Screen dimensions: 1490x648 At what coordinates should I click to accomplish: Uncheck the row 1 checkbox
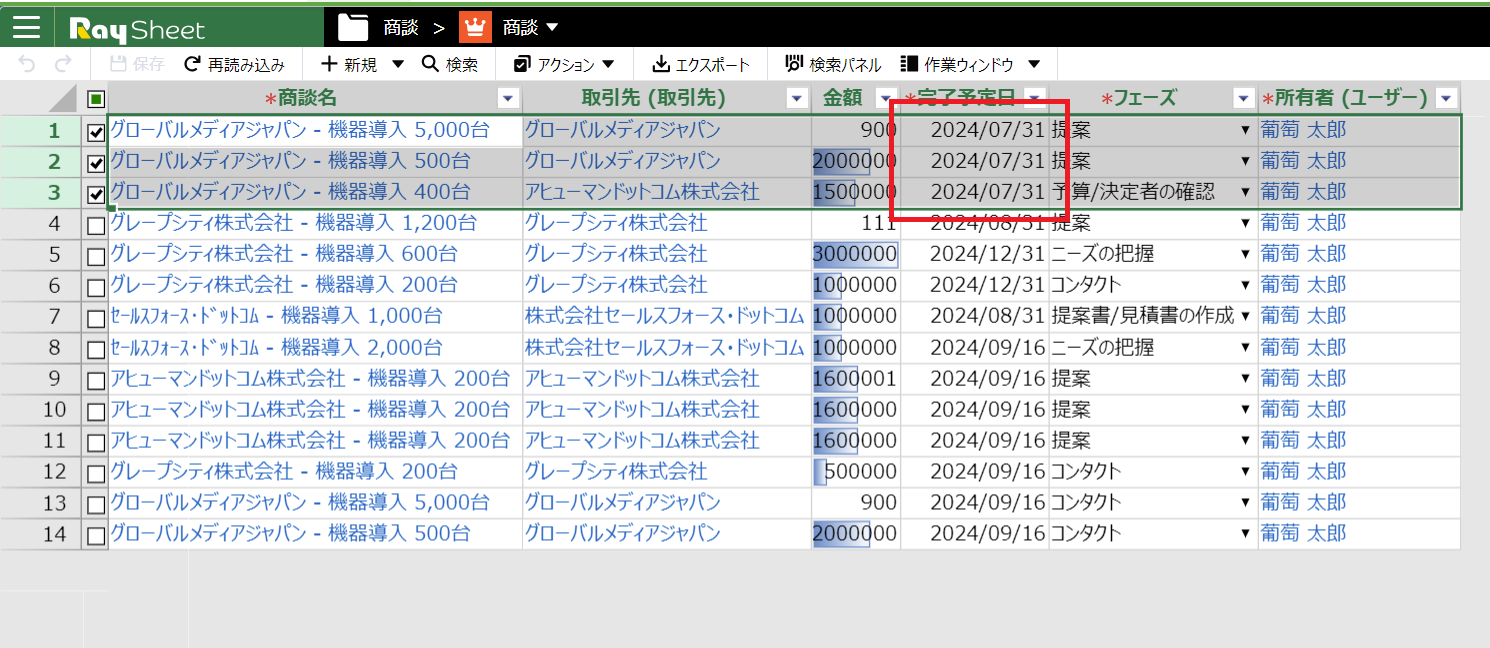tap(96, 132)
